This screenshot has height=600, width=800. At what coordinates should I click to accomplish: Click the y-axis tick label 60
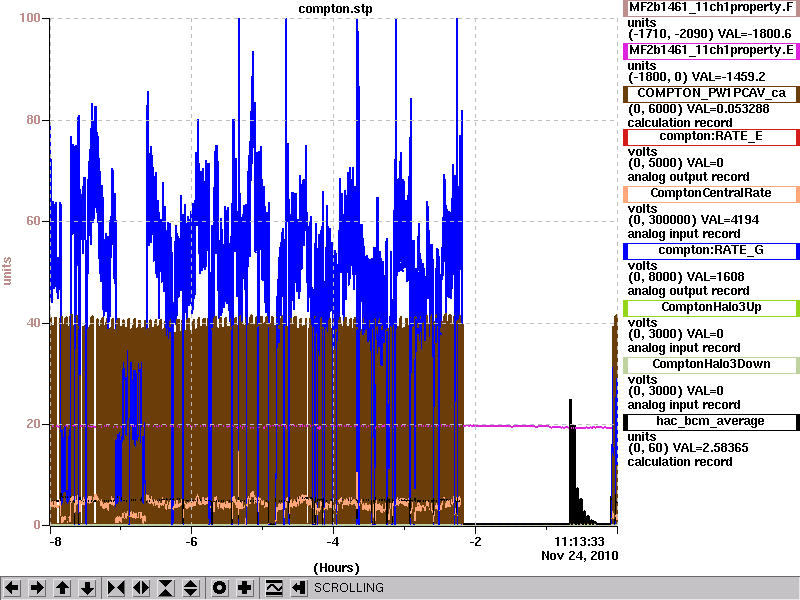pos(33,221)
